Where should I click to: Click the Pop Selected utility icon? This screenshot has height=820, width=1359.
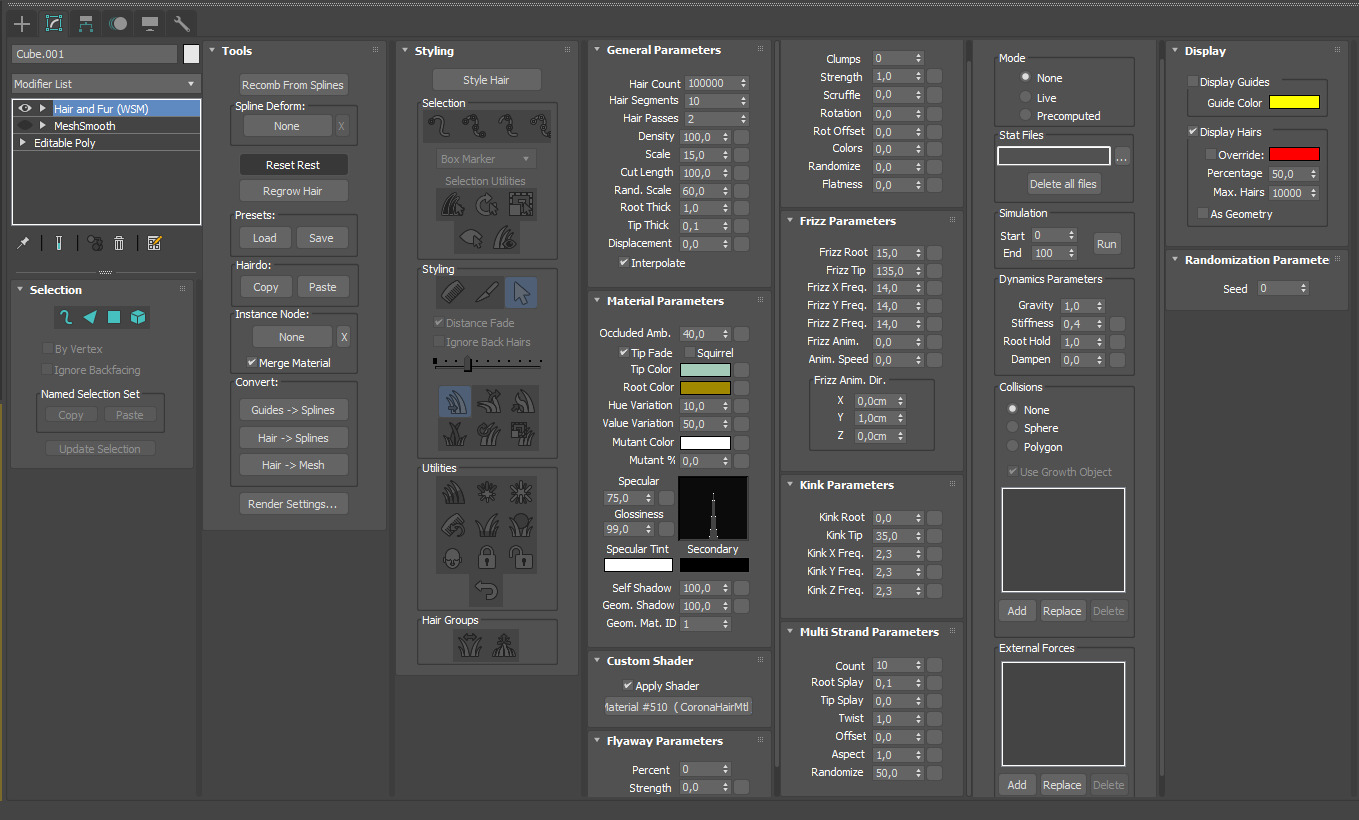point(487,492)
